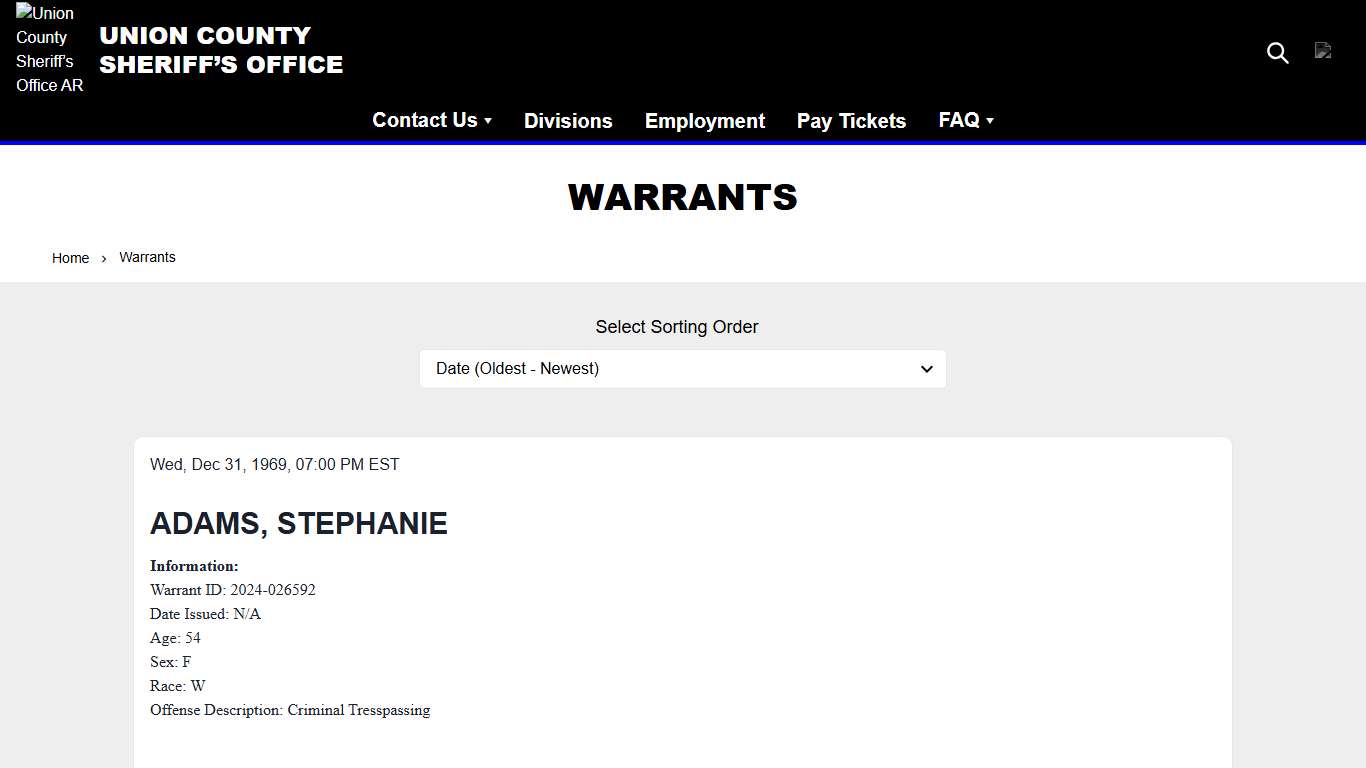This screenshot has width=1366, height=768.
Task: Select the Warrants breadcrumb entry
Action: click(x=147, y=257)
